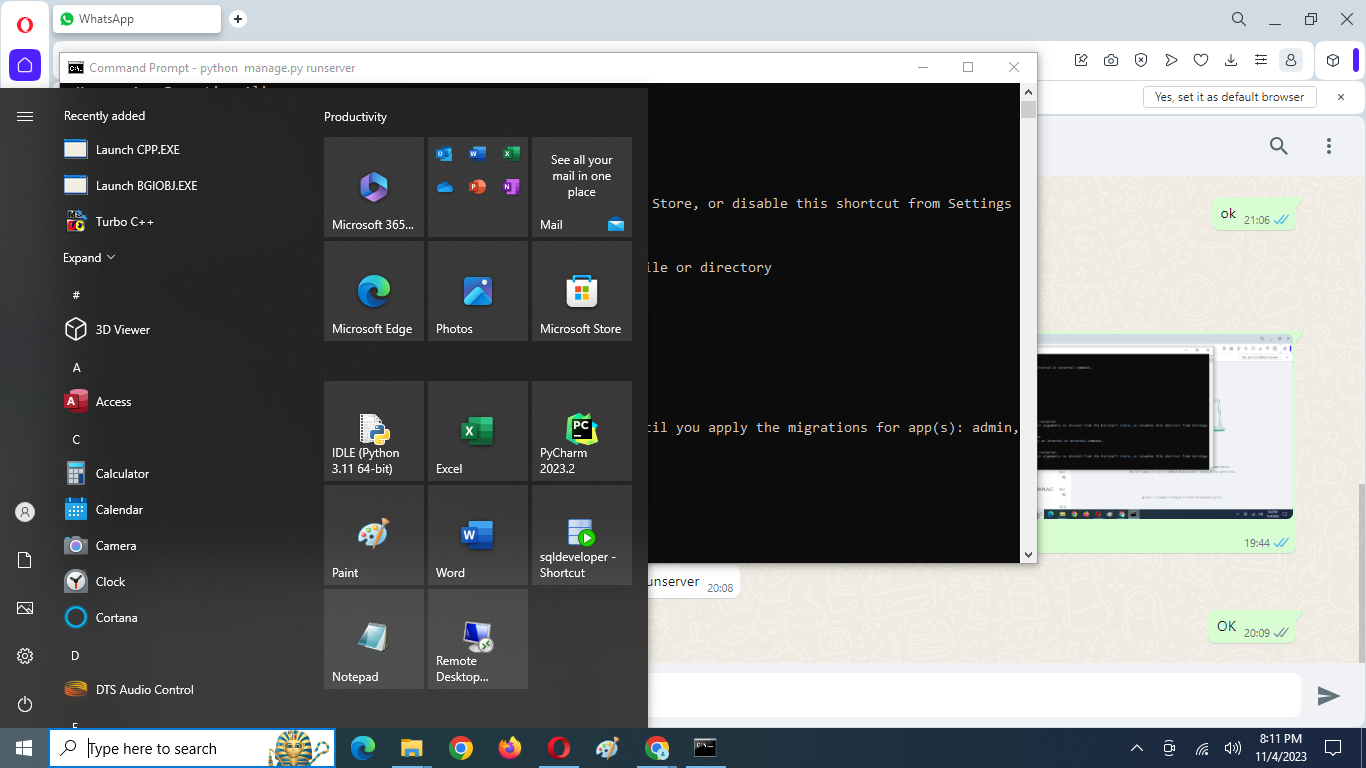This screenshot has width=1366, height=768.
Task: Toggle the Start menu hamburger button
Action: (x=25, y=116)
